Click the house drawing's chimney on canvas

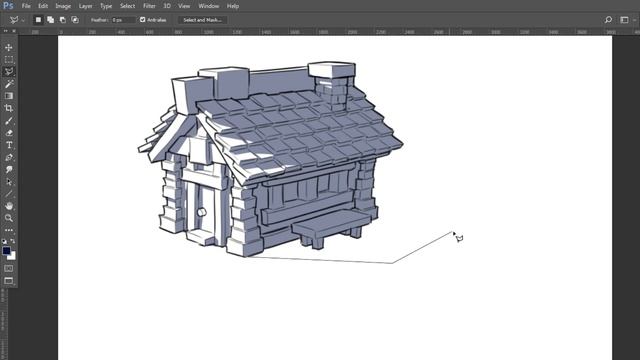tap(332, 86)
